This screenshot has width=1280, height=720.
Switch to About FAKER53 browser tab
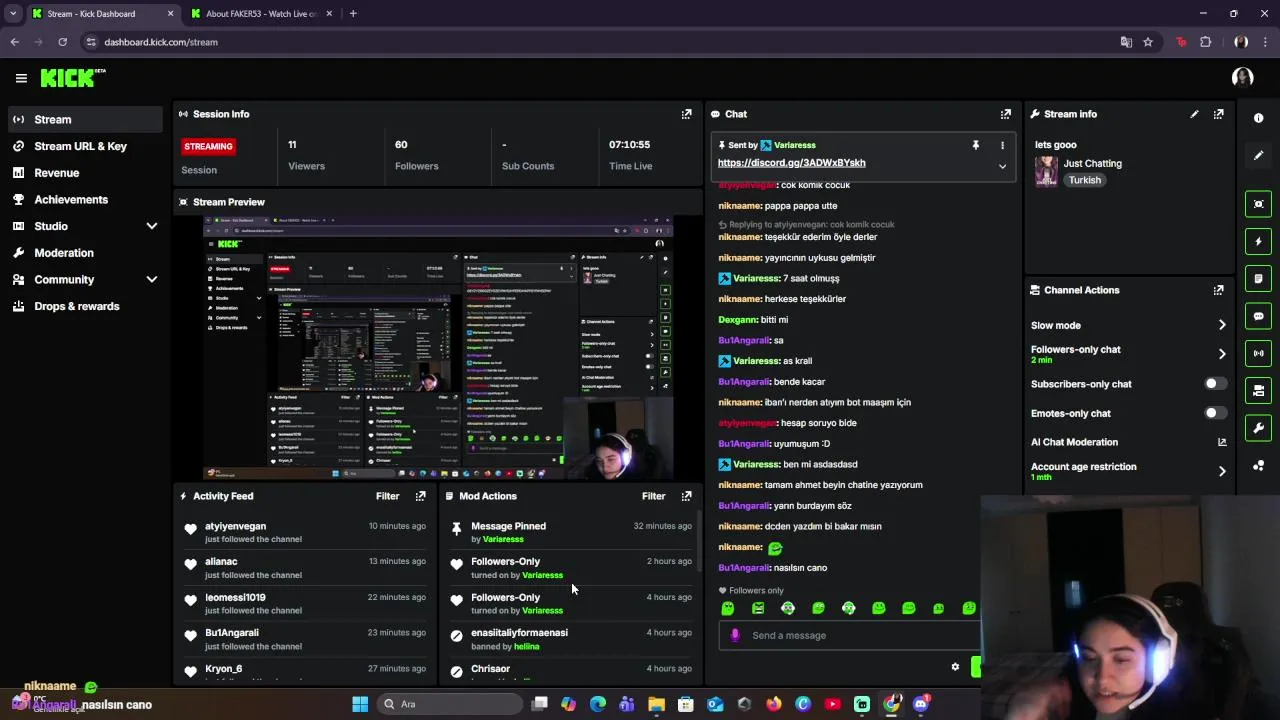pyautogui.click(x=260, y=14)
